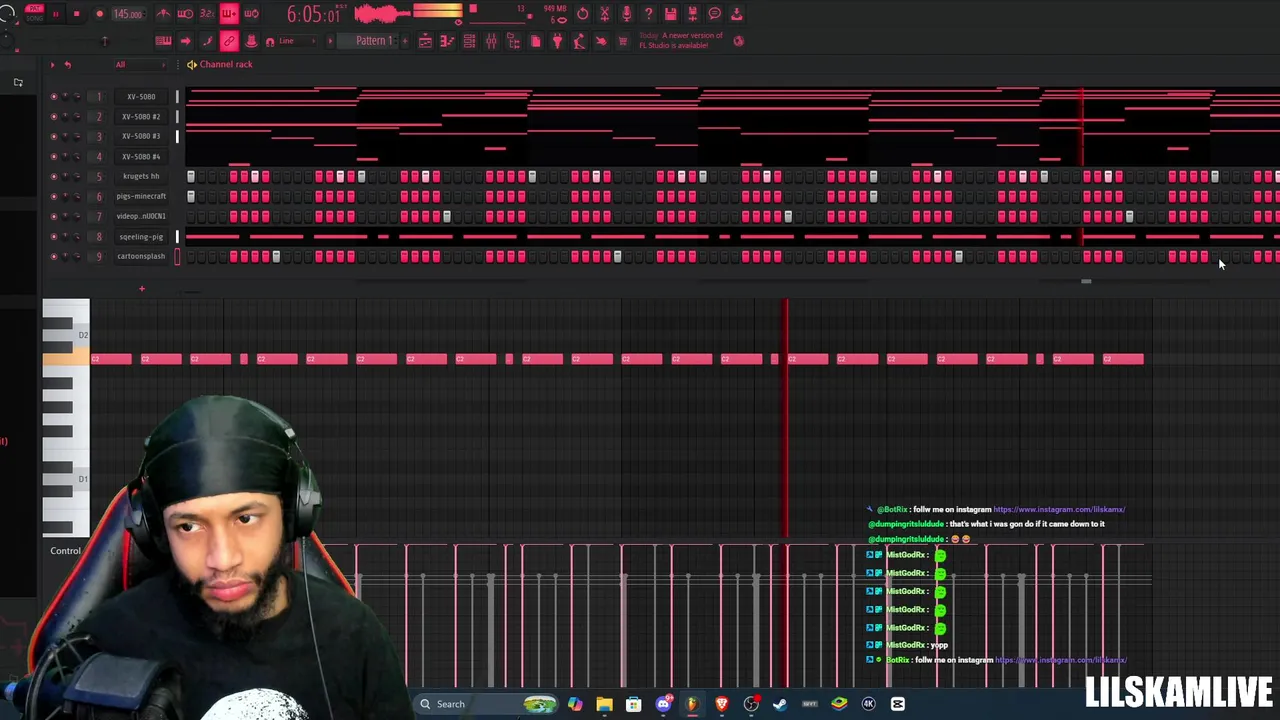Viewport: 1280px width, 720px height.
Task: Open the Piano roll view icon
Action: click(x=447, y=41)
